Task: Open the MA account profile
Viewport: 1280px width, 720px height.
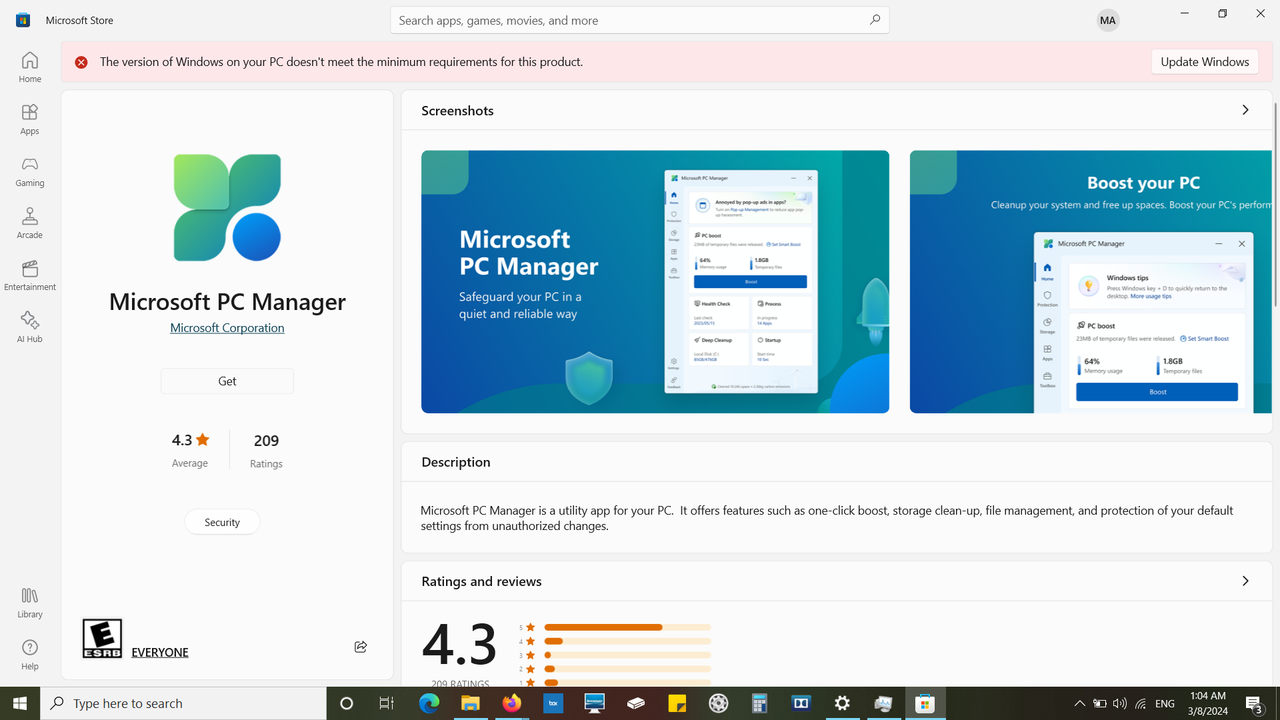Action: click(1107, 20)
